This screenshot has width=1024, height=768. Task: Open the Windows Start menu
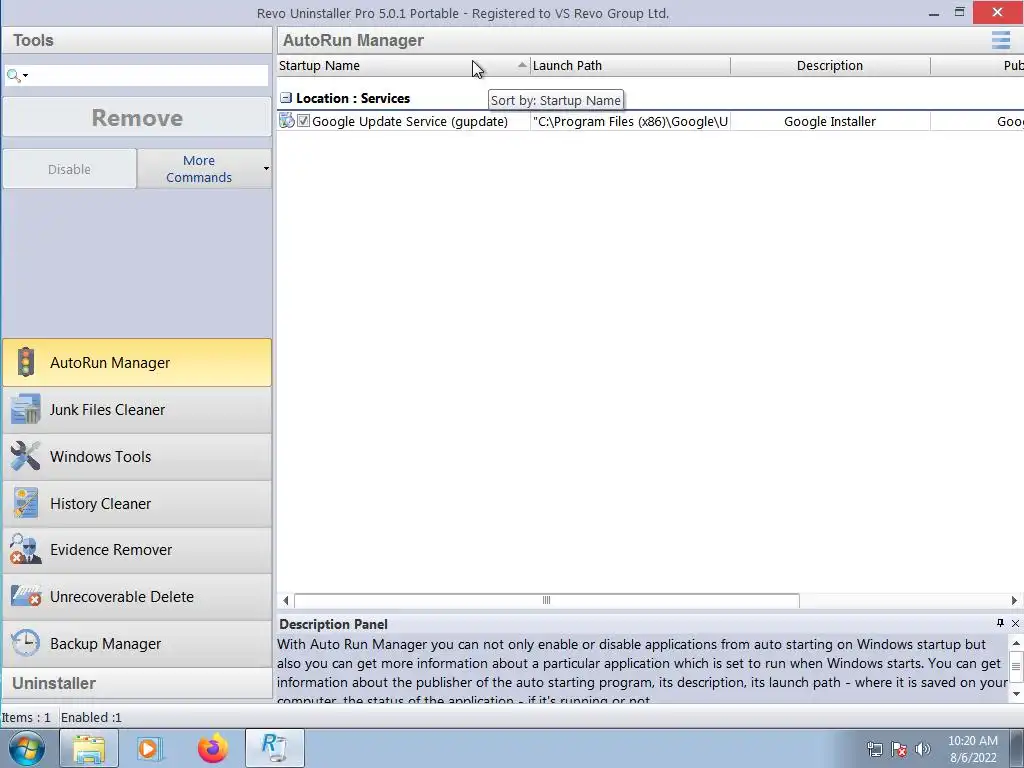click(x=27, y=748)
